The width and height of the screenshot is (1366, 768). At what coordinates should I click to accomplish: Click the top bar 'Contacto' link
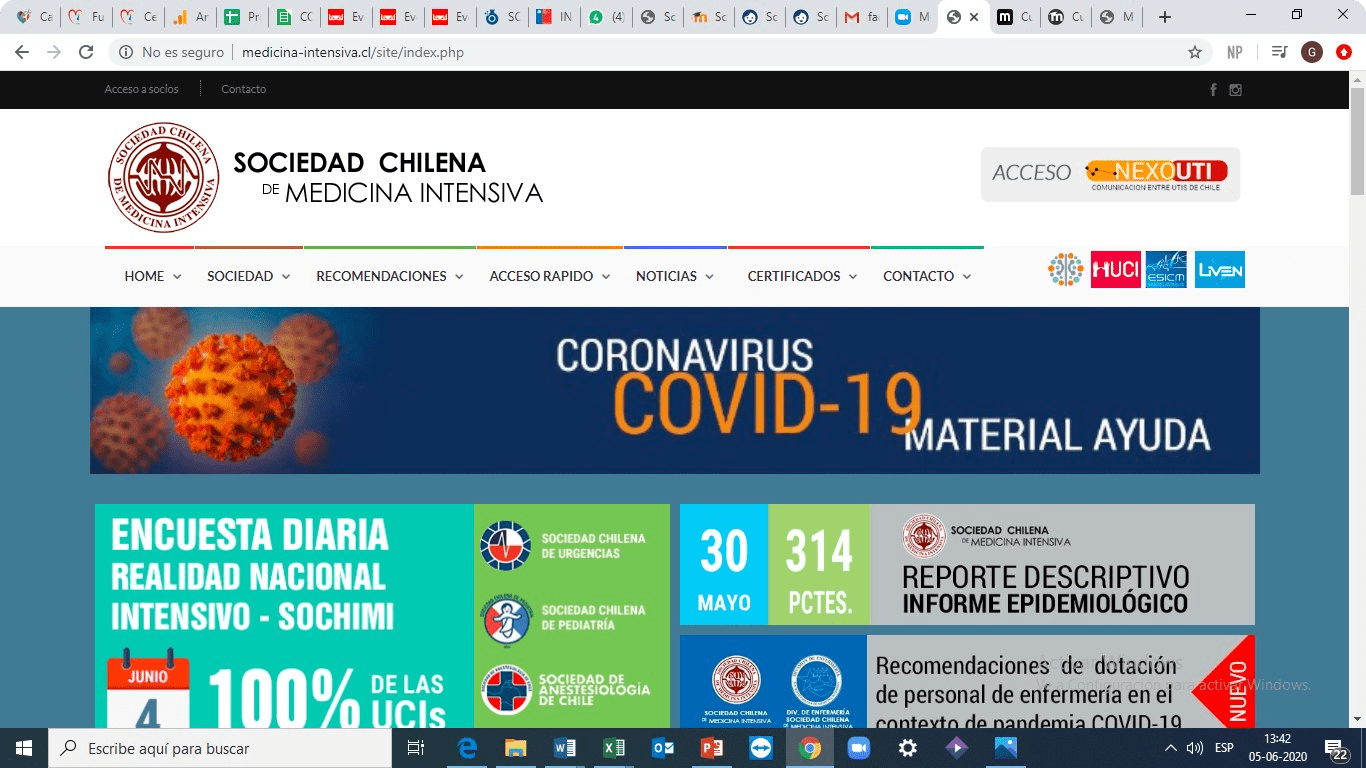[244, 89]
